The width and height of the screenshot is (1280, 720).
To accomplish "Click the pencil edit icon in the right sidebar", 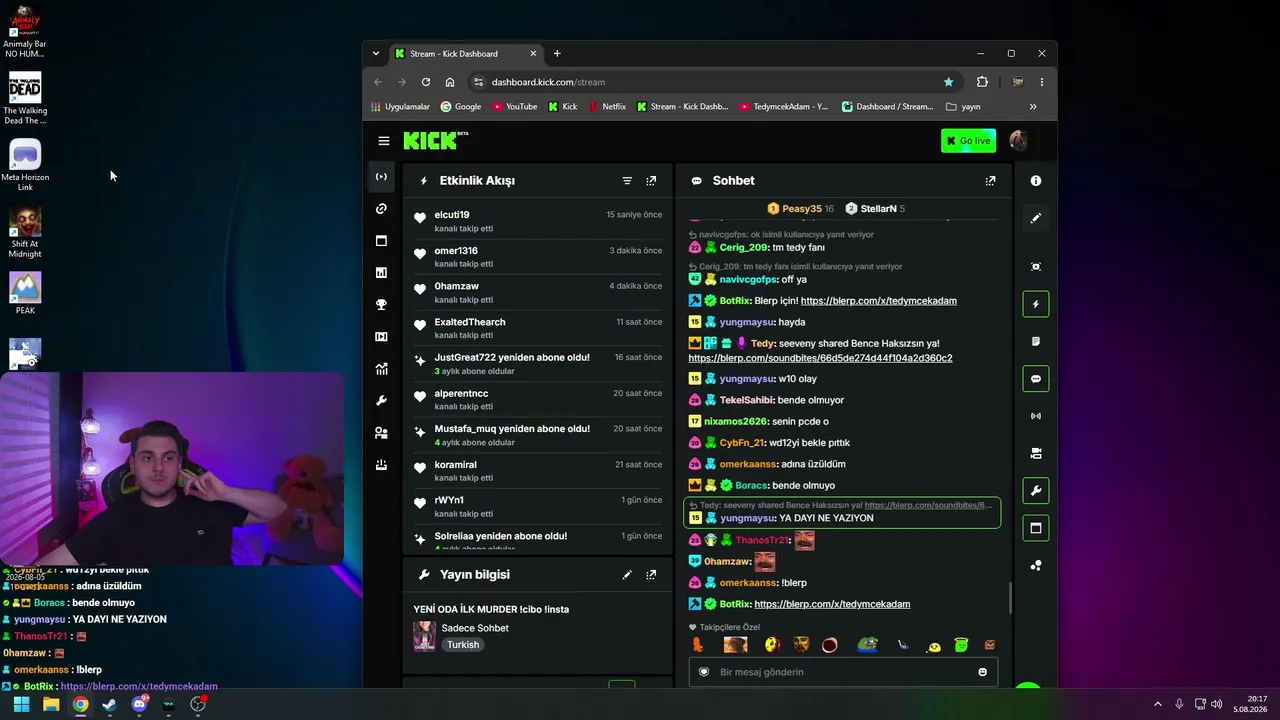I will 1036,218.
